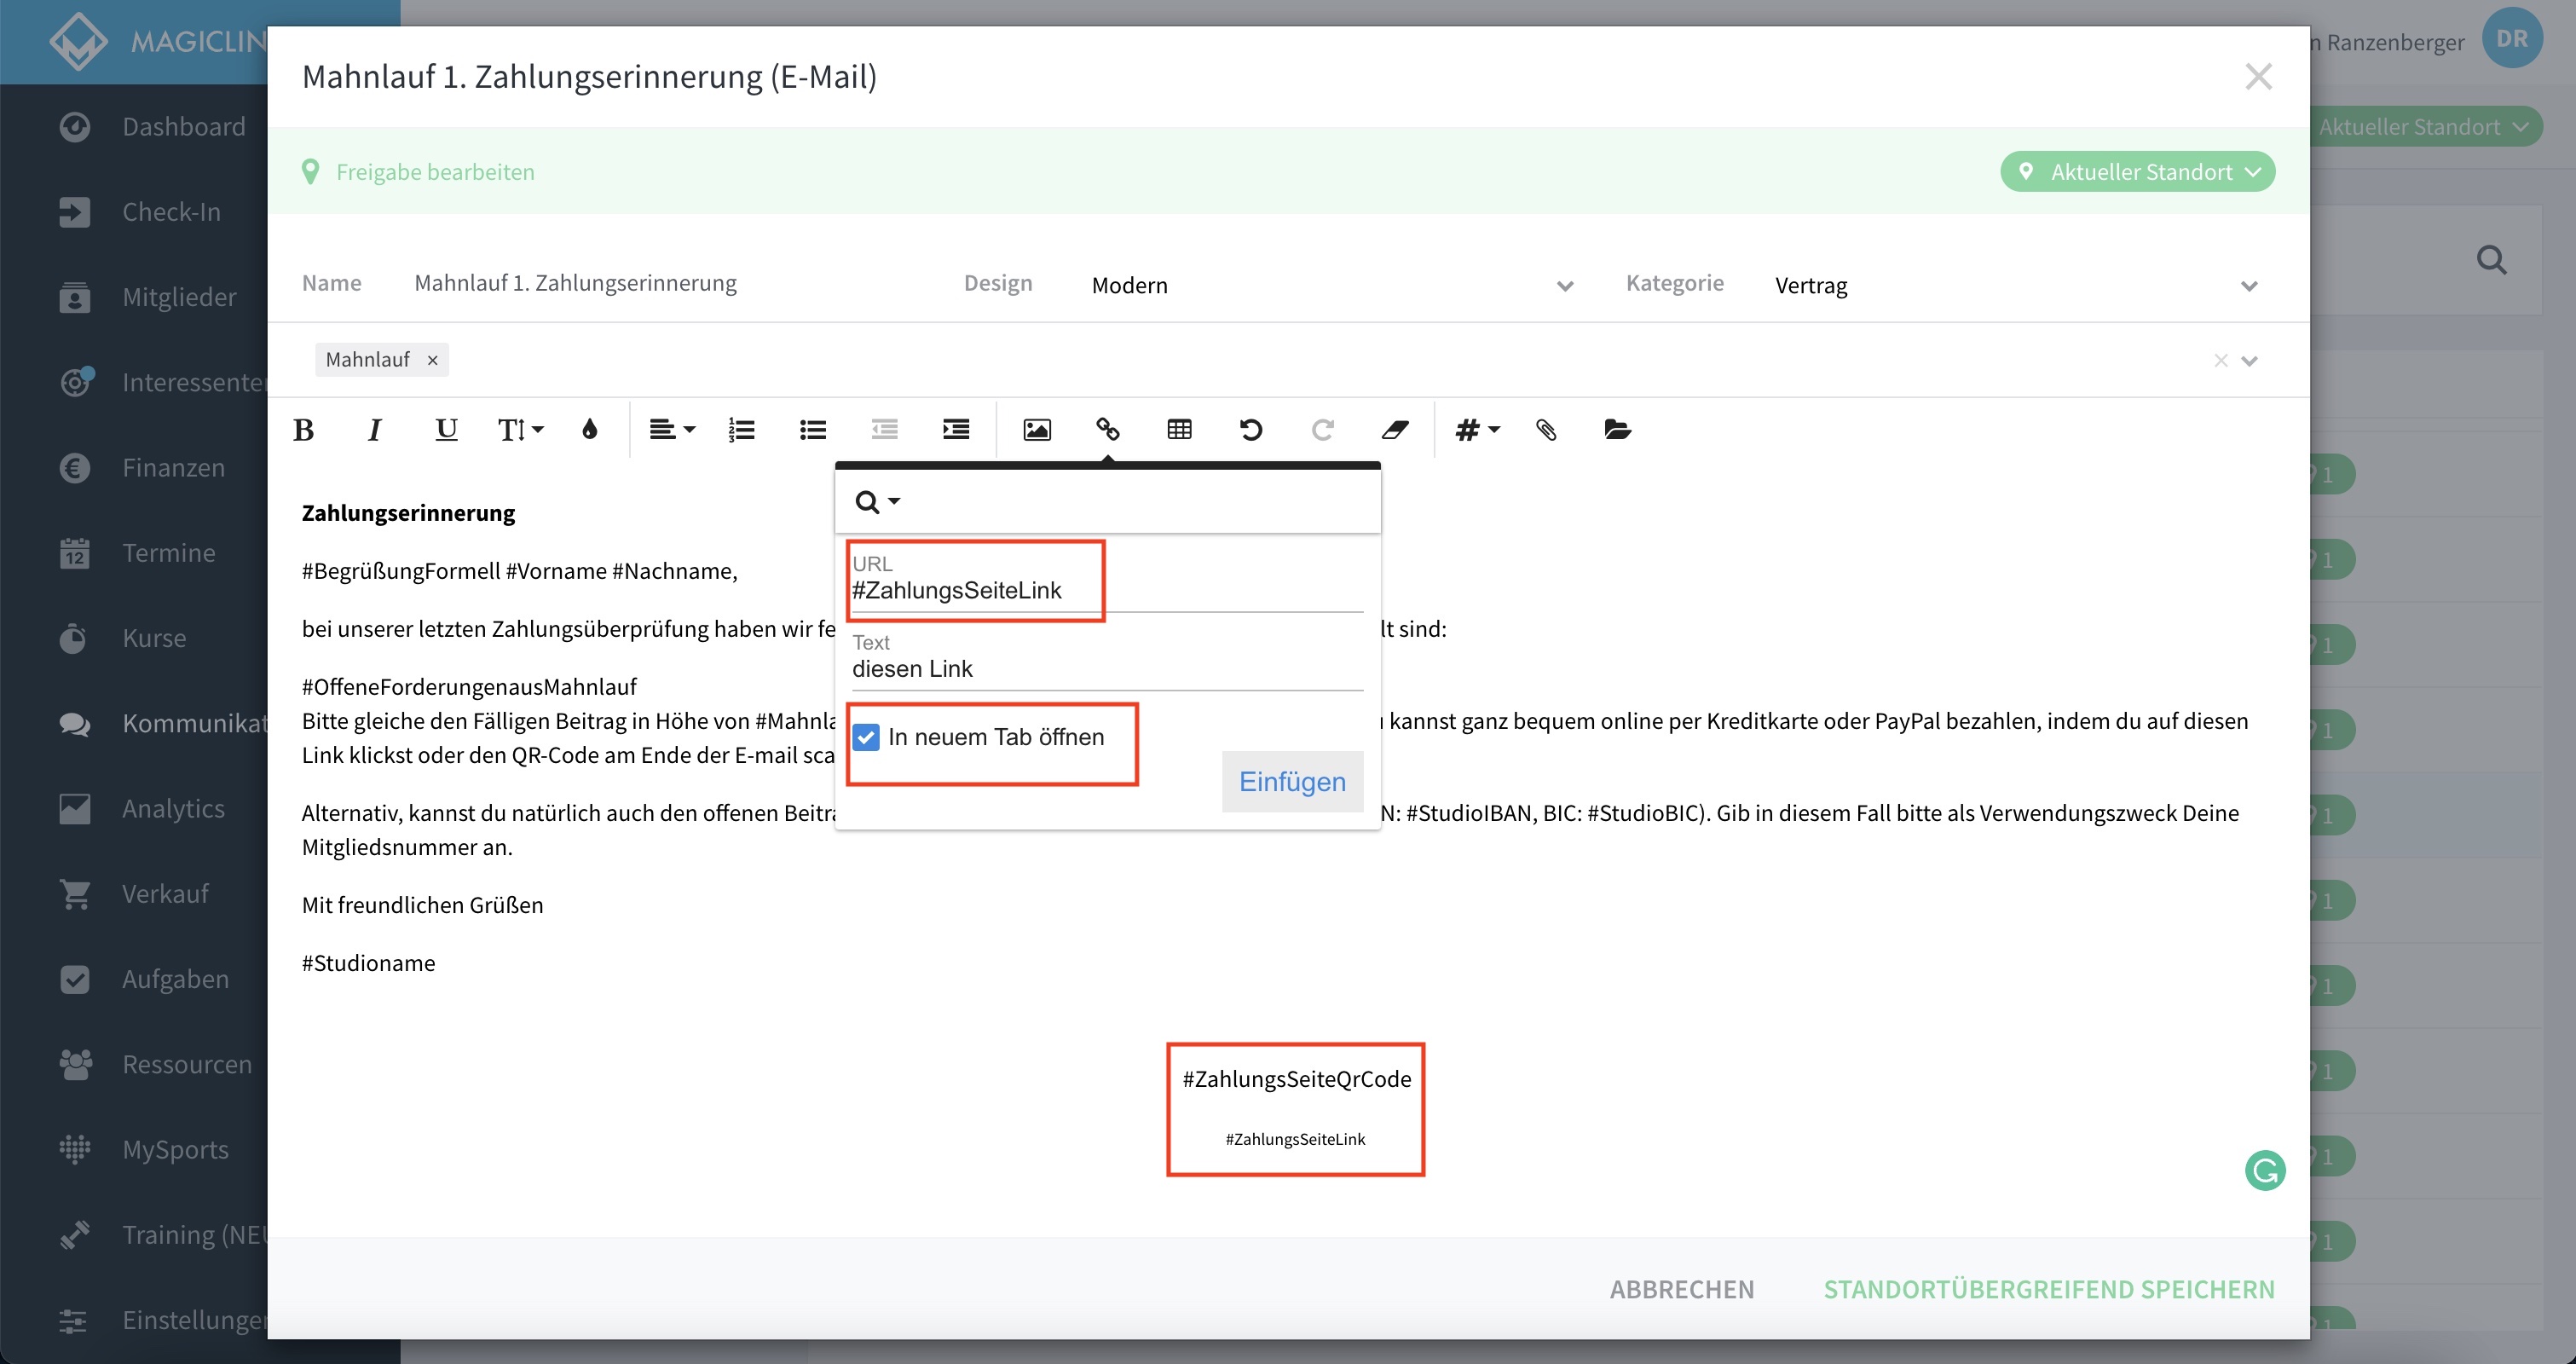2576x1364 pixels.
Task: Open the font size dropdown
Action: [x=520, y=430]
